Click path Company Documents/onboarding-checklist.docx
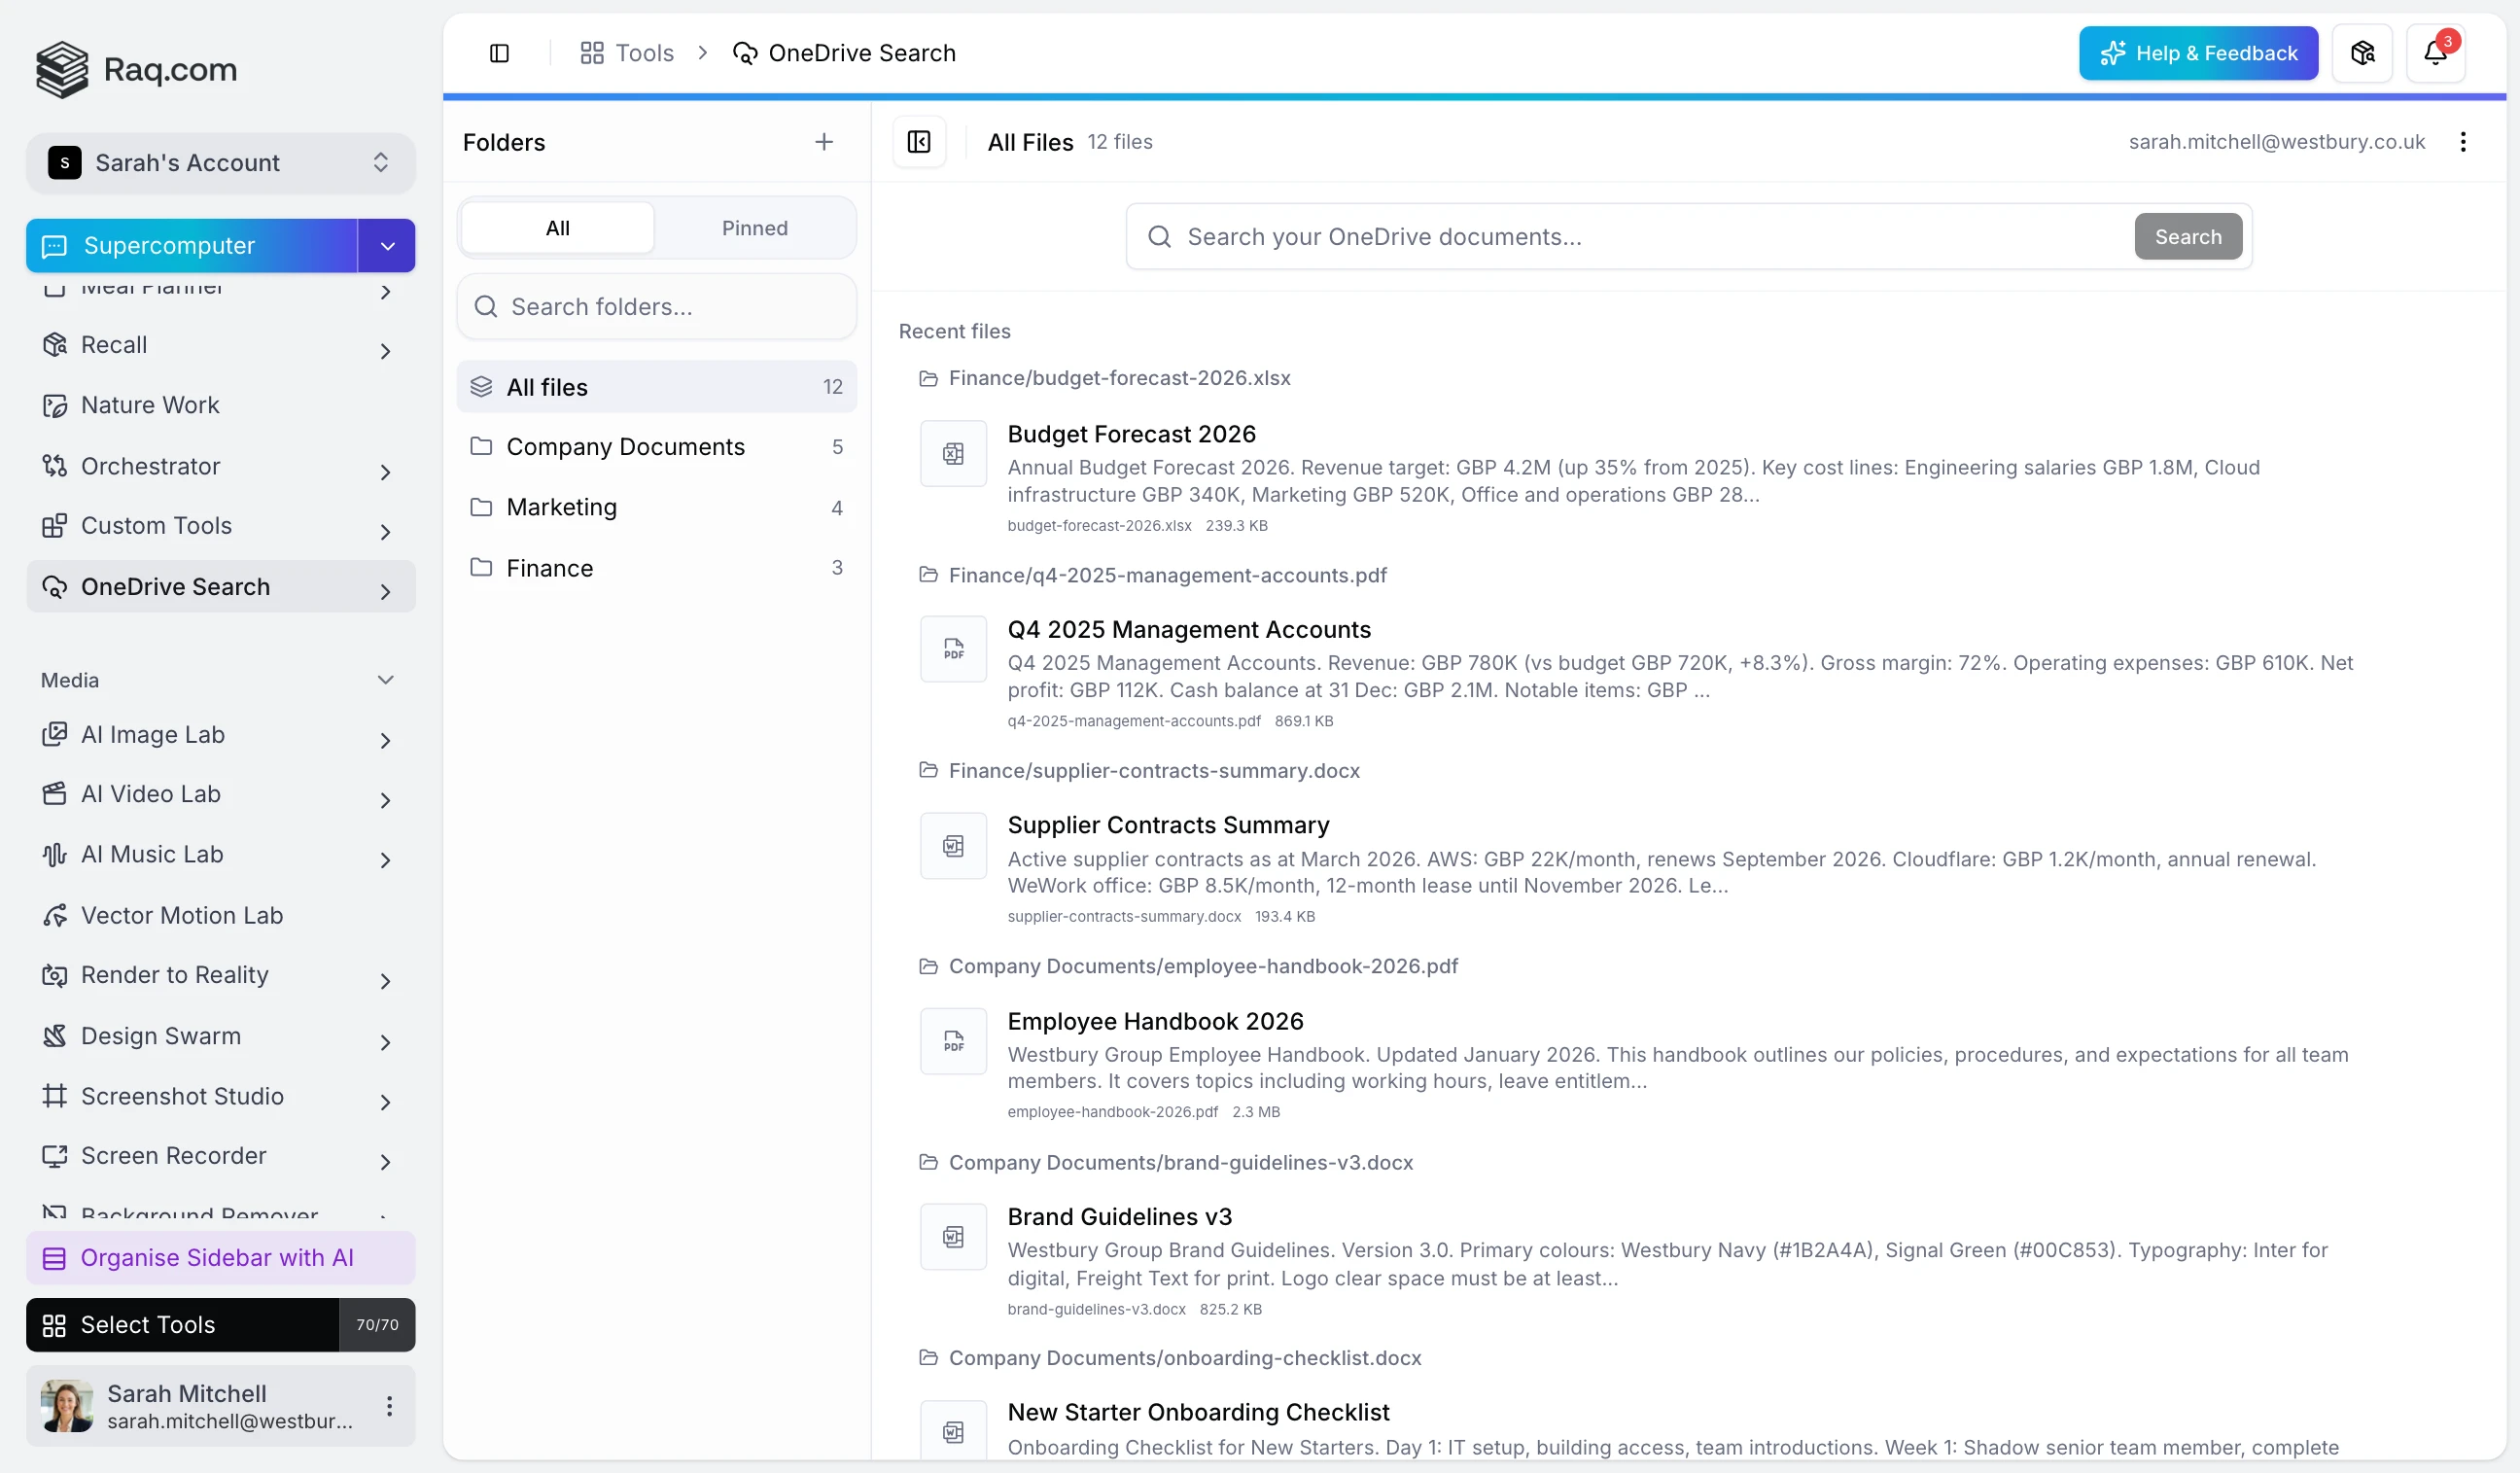The image size is (2520, 1473). pyautogui.click(x=1184, y=1358)
